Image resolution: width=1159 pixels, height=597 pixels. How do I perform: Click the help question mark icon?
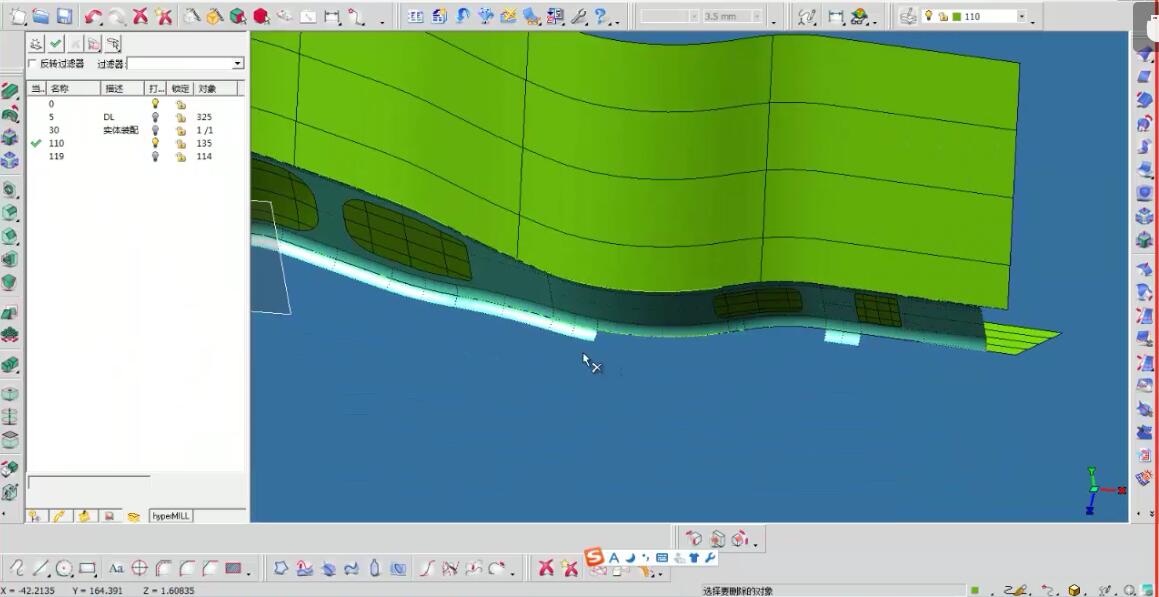point(601,16)
